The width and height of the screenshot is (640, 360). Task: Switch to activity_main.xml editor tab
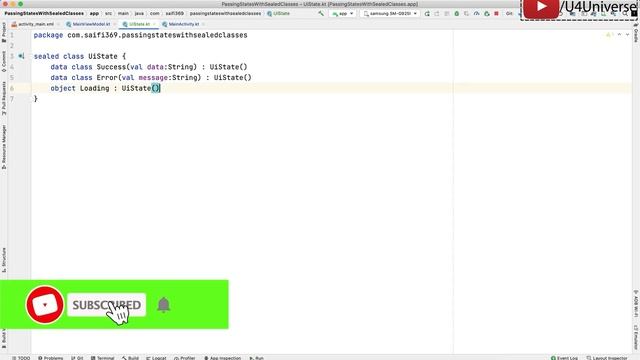36,24
